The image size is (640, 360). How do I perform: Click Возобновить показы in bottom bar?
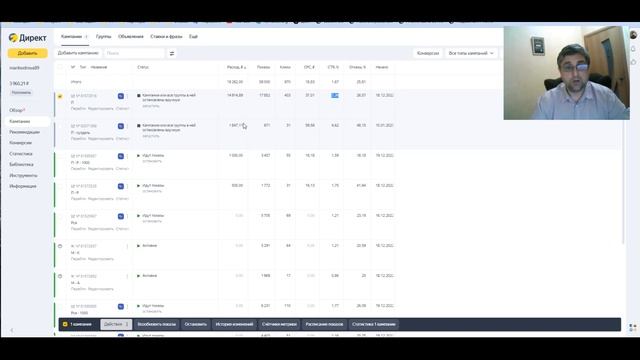(157, 324)
